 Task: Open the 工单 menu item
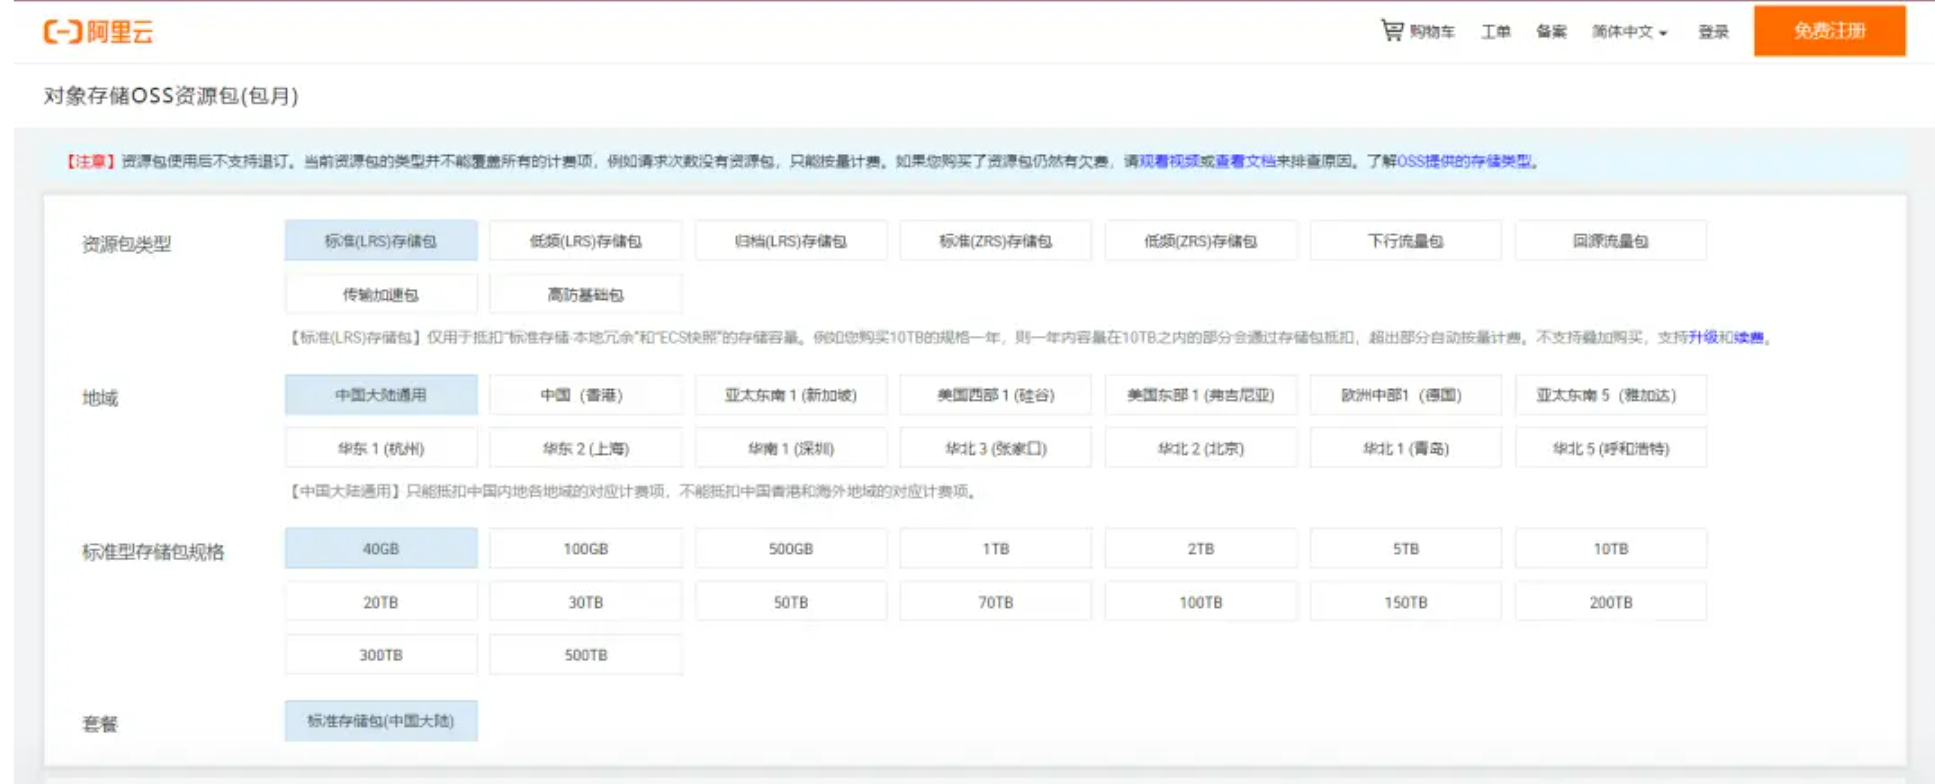point(1495,32)
